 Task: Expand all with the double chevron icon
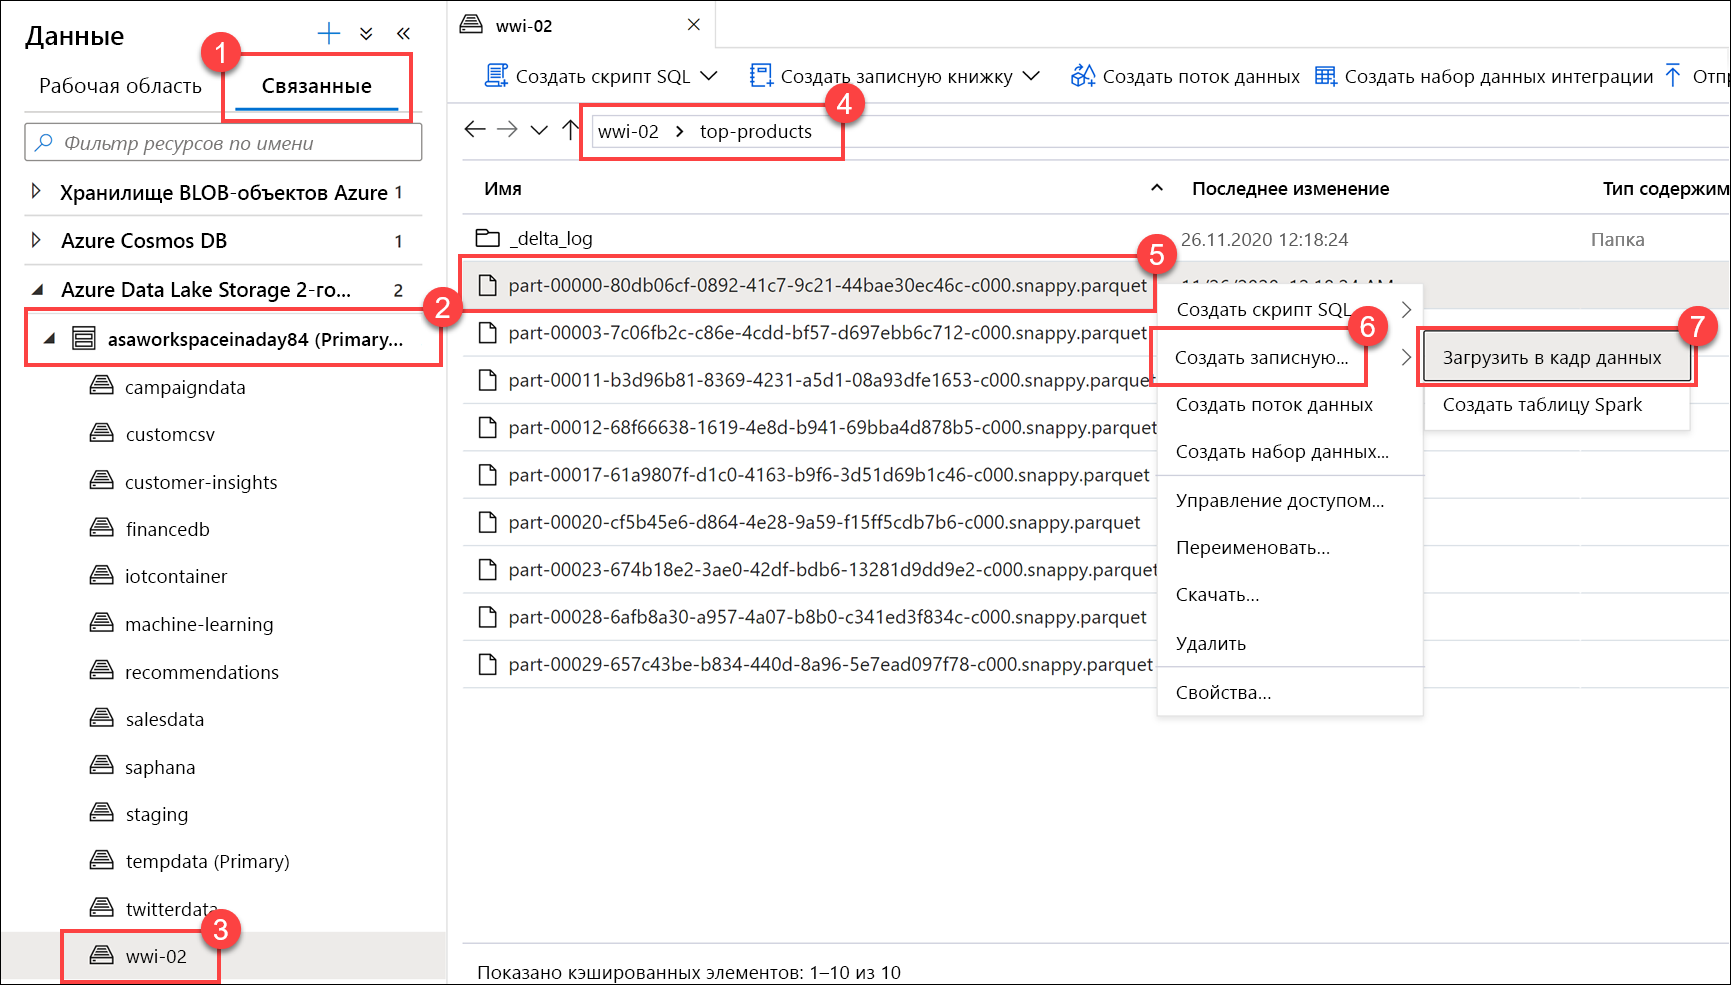coord(366,34)
